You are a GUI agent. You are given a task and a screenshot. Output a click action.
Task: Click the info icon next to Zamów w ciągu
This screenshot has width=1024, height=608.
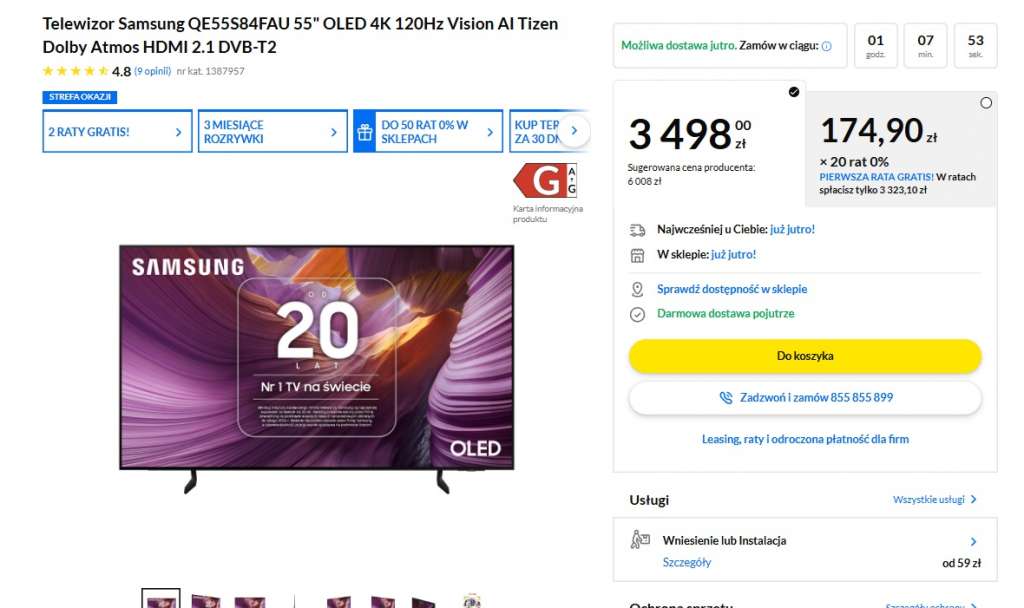[825, 45]
